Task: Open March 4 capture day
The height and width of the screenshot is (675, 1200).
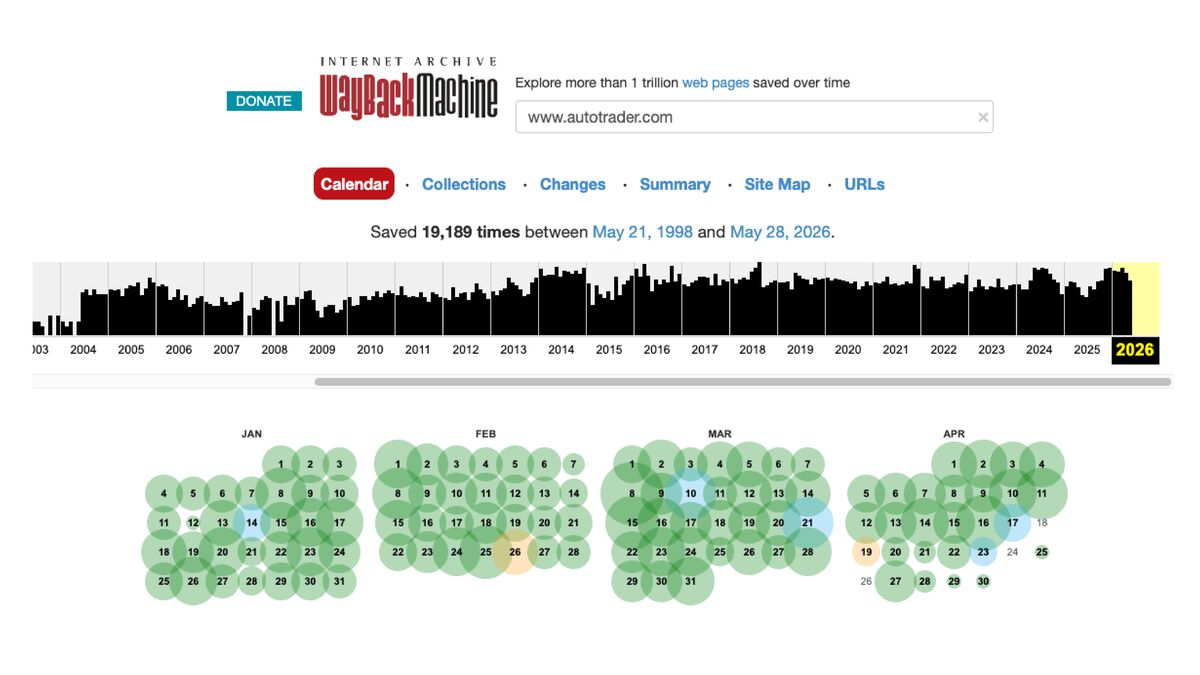Action: tap(719, 464)
